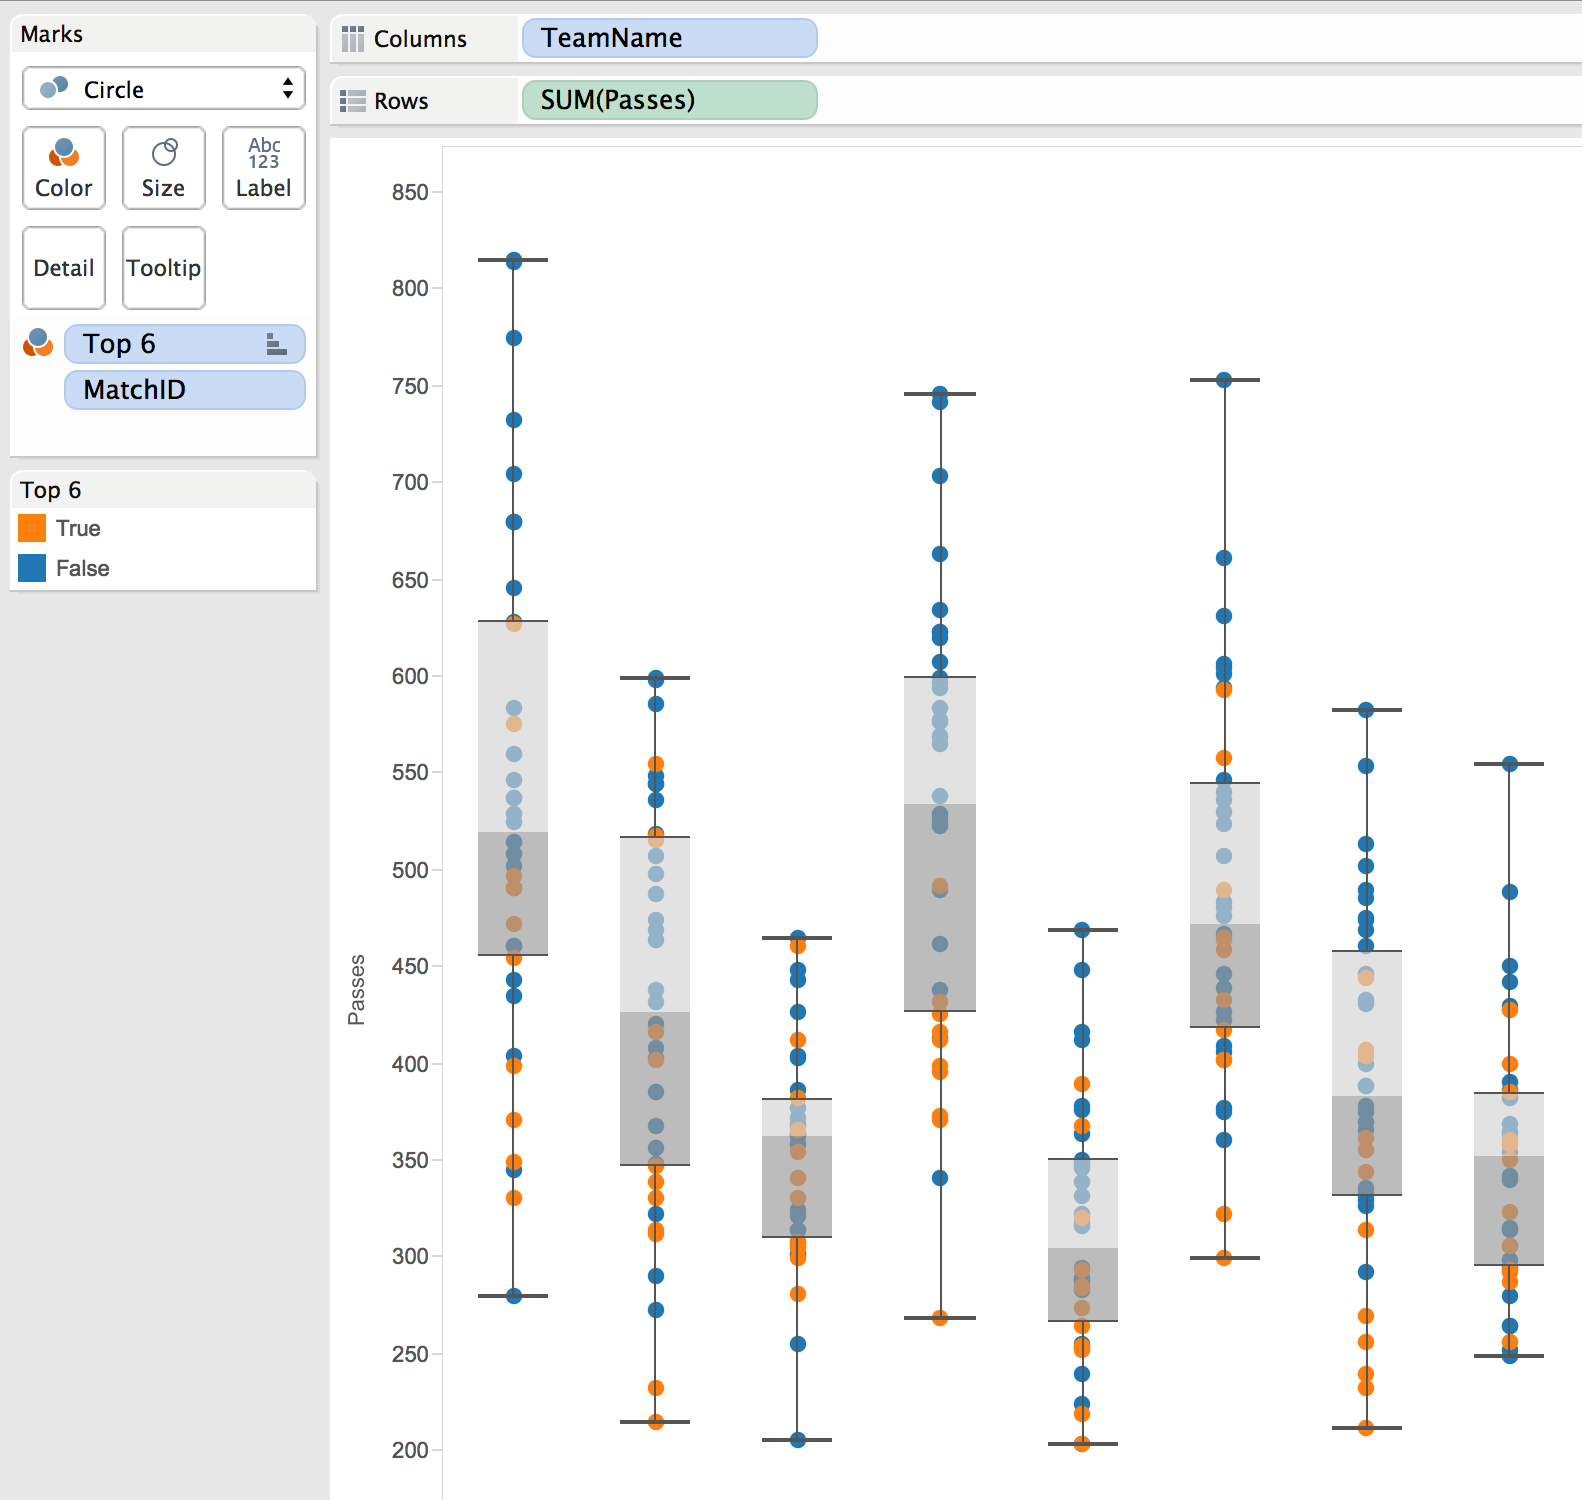Image resolution: width=1582 pixels, height=1500 pixels.
Task: Click the Columns shelf grid icon
Action: point(352,39)
